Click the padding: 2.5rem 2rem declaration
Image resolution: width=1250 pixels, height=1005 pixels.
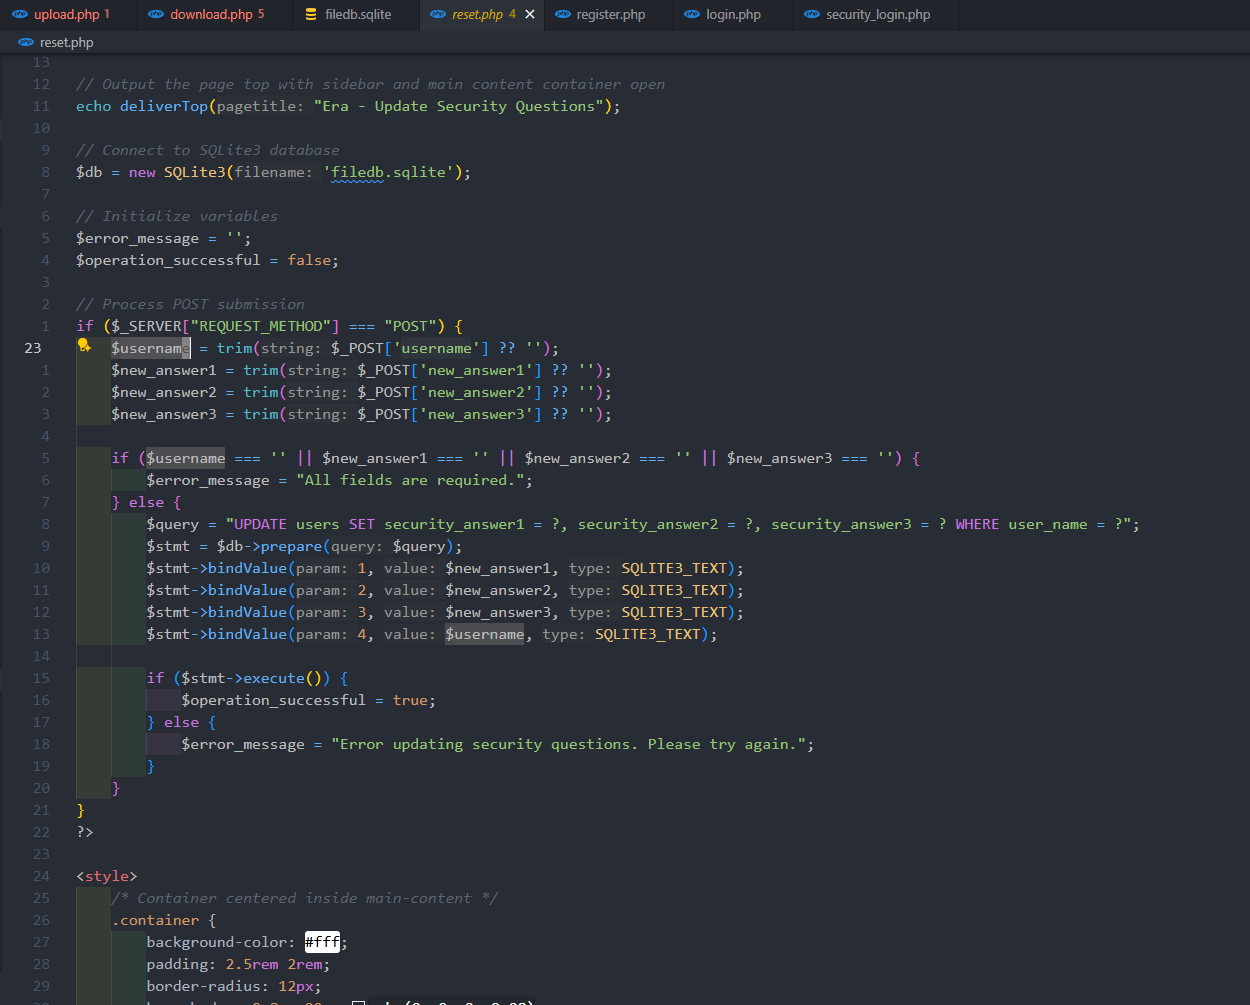tap(238, 964)
